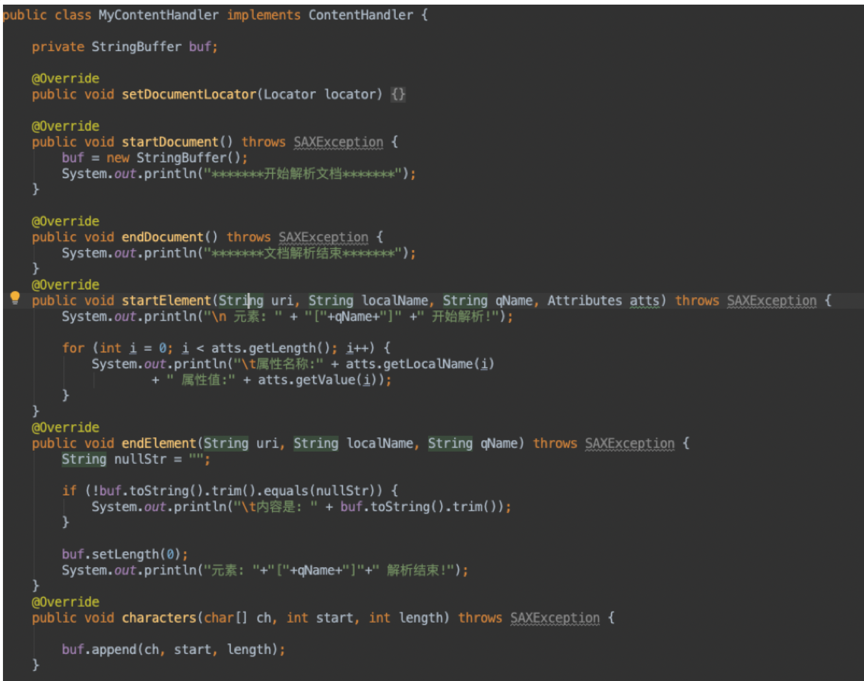Image resolution: width=864 pixels, height=681 pixels.
Task: Click SAXException in the startElement signature
Action: point(771,301)
